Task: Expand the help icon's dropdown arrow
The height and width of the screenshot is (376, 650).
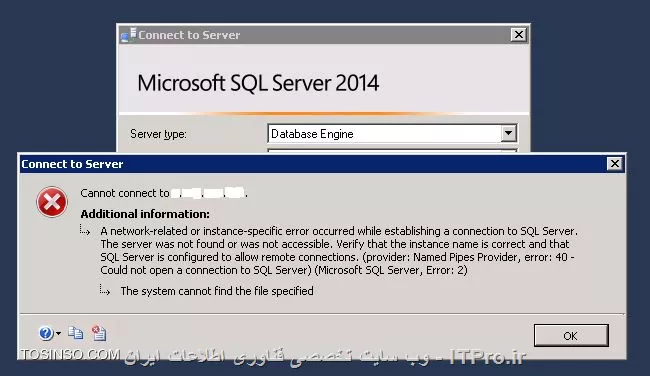Action: click(58, 333)
